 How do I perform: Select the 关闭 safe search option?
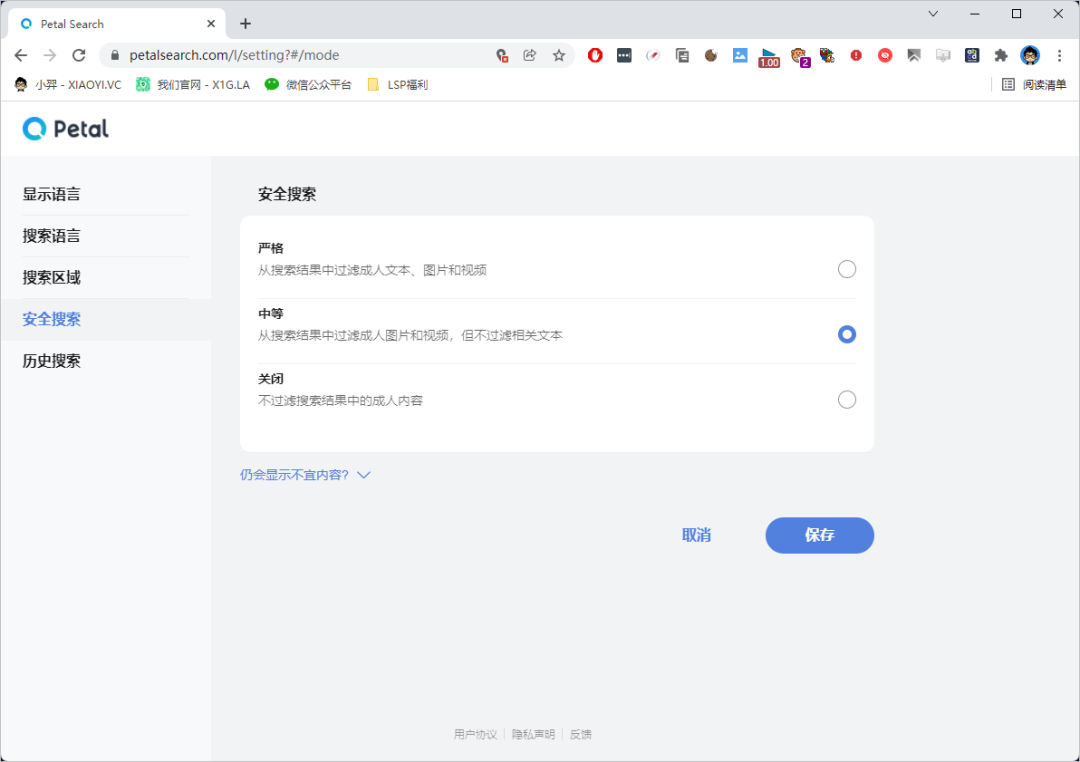(x=847, y=400)
